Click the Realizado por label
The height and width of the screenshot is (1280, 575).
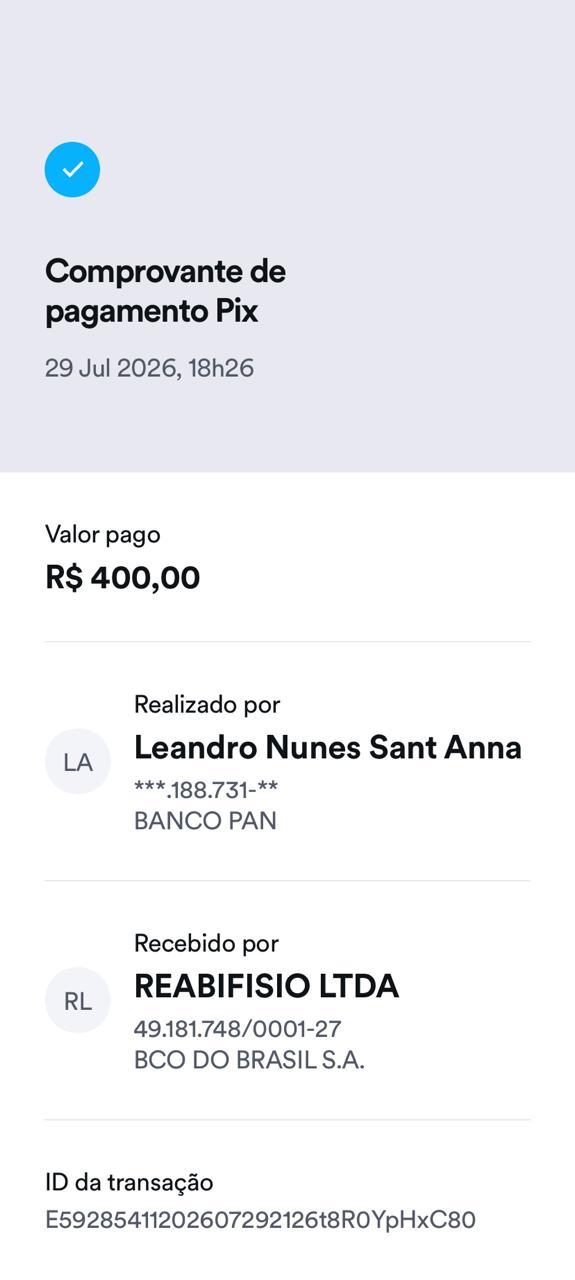[x=207, y=704]
